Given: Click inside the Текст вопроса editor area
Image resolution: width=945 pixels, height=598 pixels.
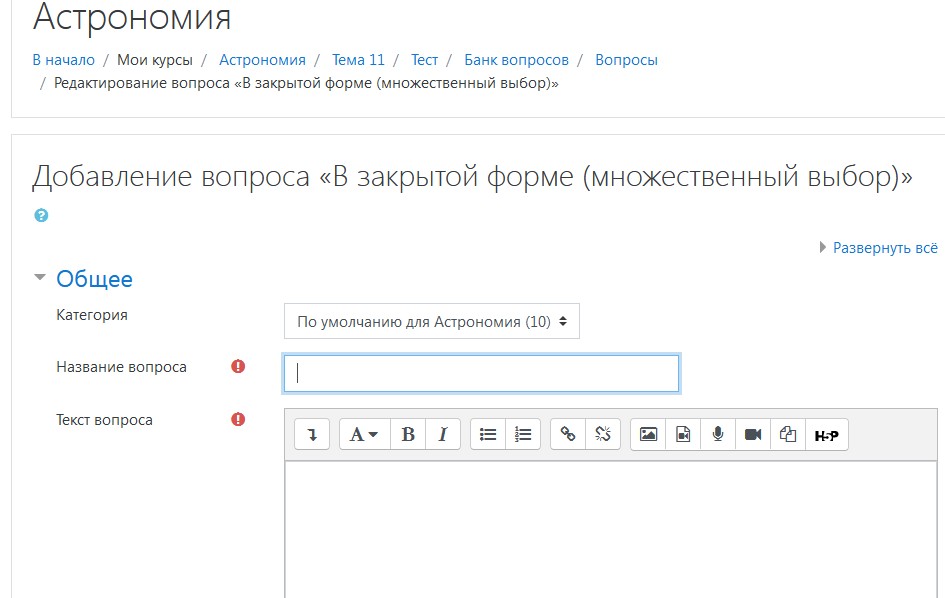Looking at the screenshot, I should click(611, 529).
